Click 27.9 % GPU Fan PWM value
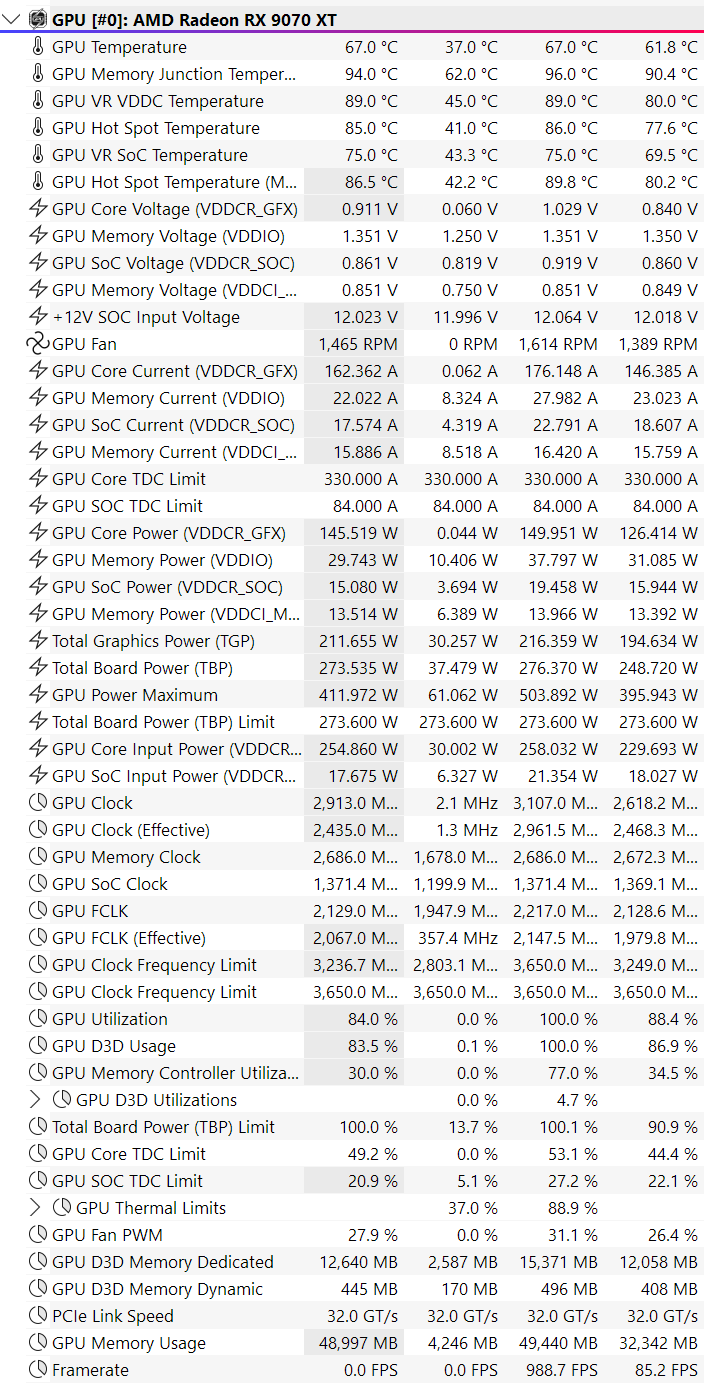The height and width of the screenshot is (1399, 718). 373,1235
